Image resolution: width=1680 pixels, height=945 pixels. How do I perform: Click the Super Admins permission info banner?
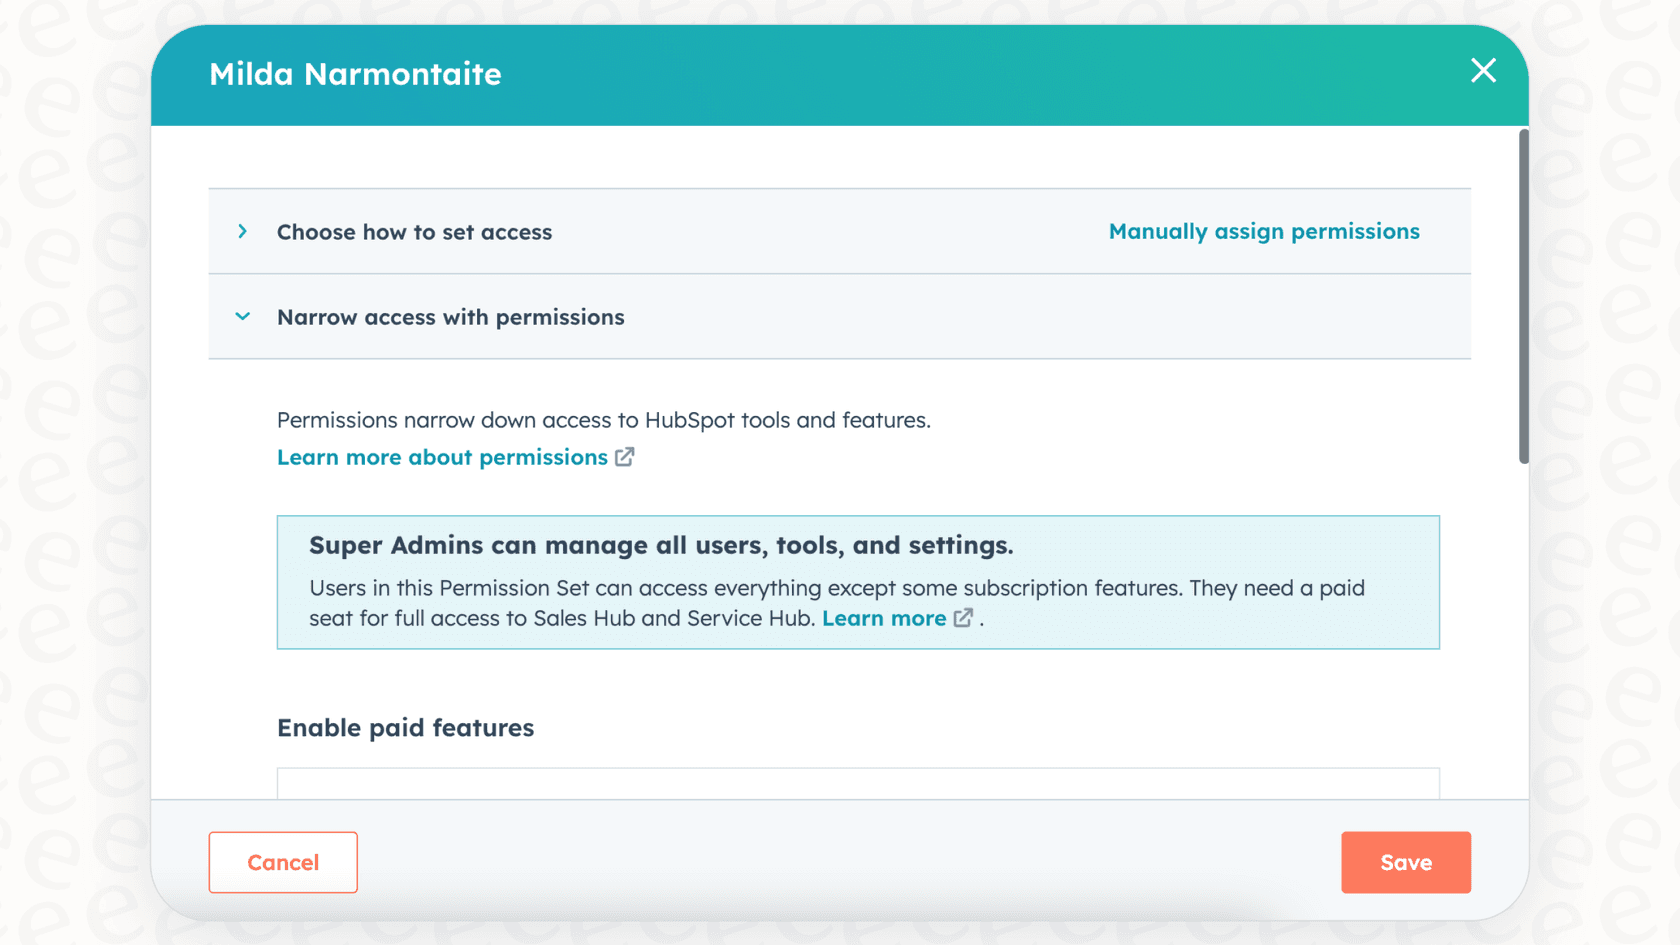(858, 582)
